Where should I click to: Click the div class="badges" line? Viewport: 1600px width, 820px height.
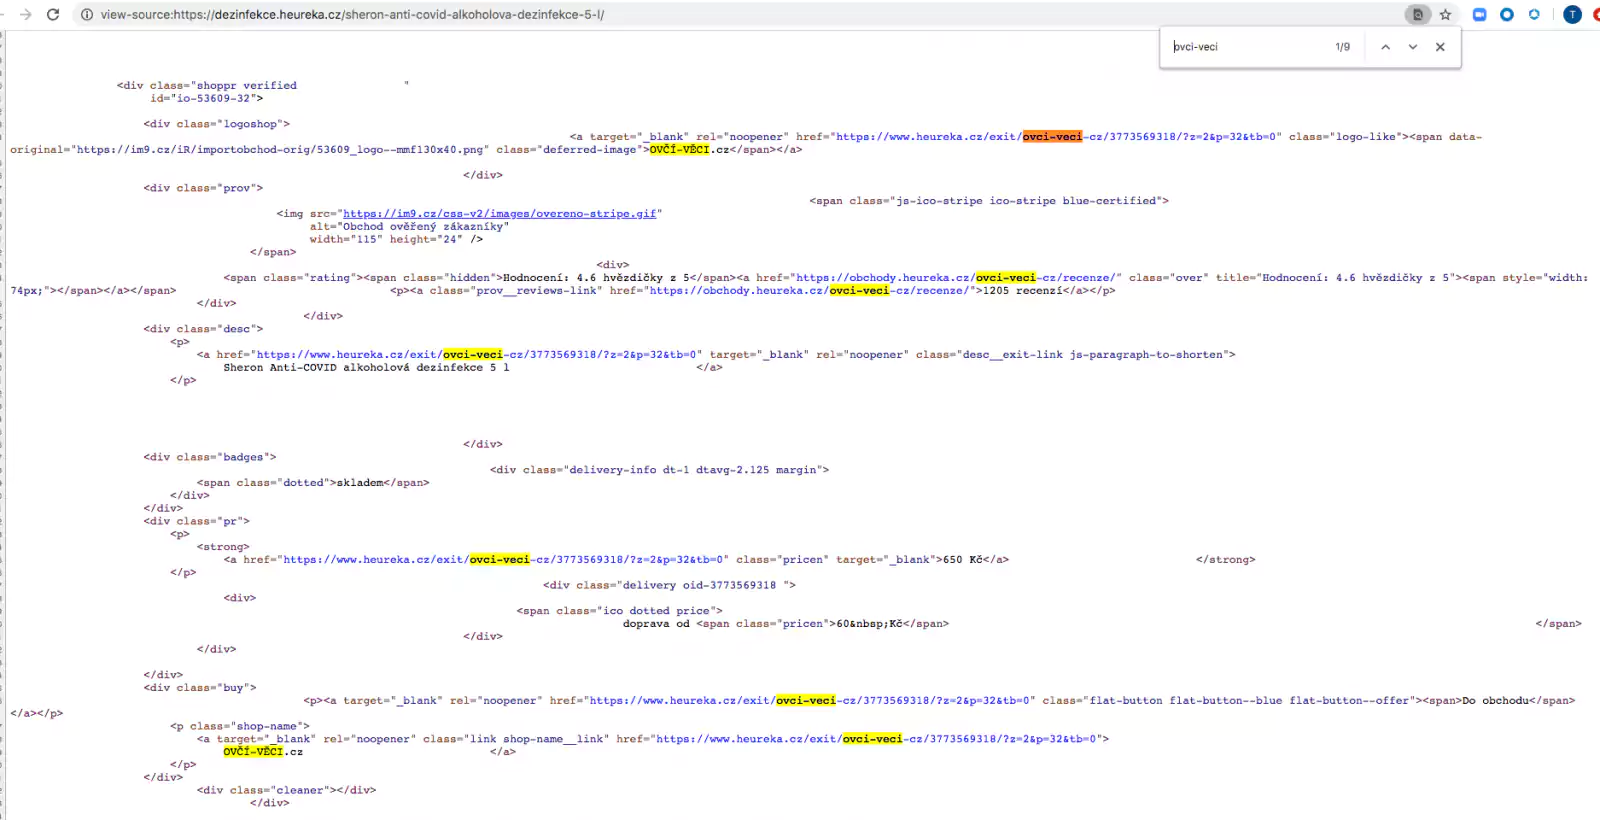coord(210,457)
